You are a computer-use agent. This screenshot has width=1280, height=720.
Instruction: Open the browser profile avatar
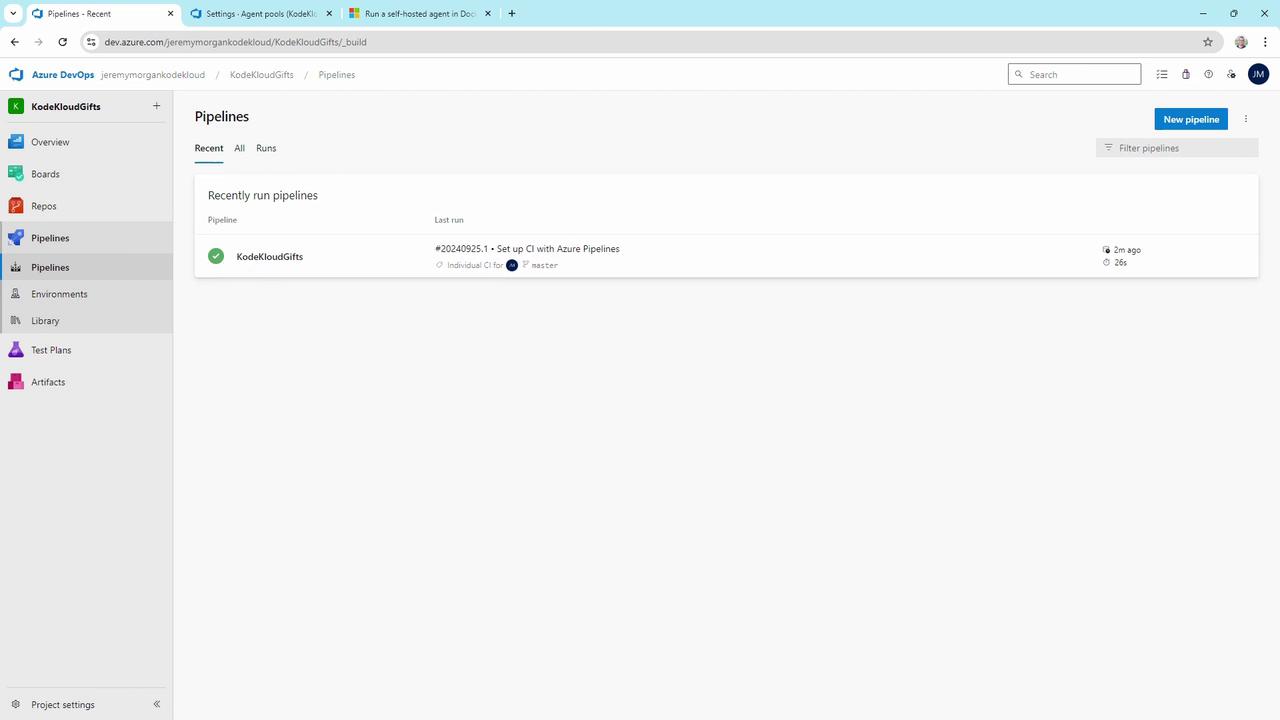(x=1241, y=42)
